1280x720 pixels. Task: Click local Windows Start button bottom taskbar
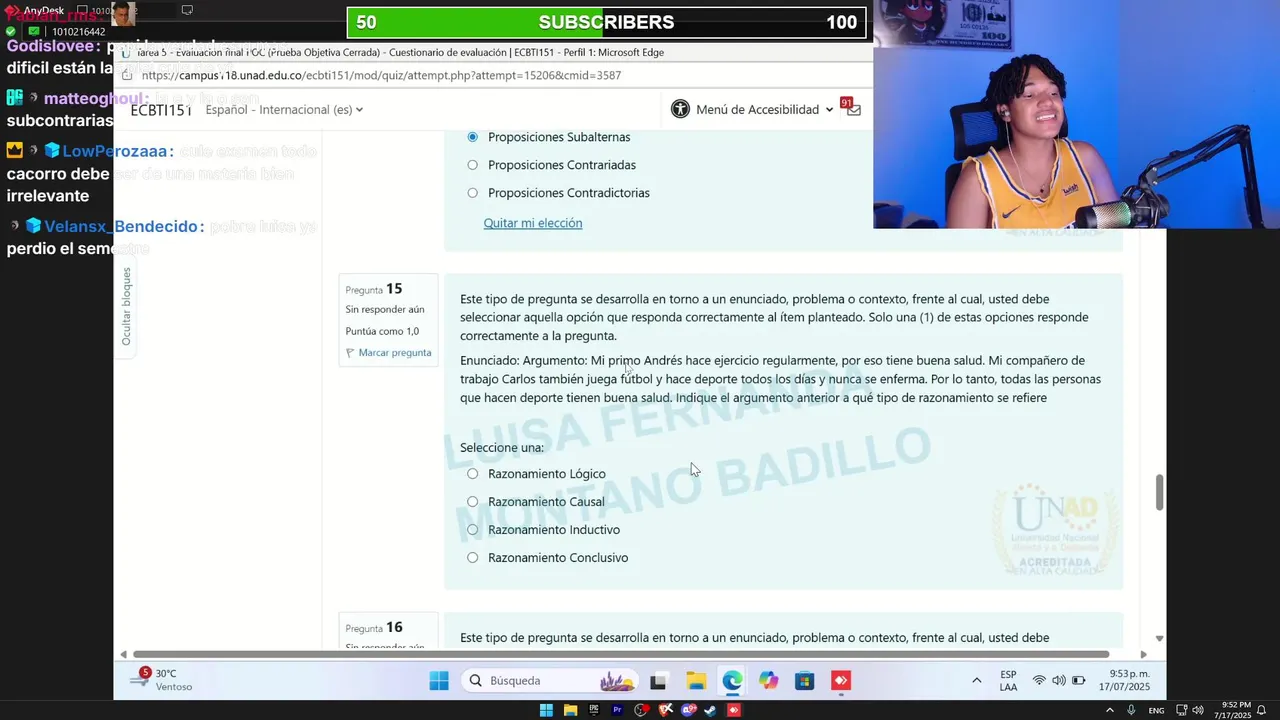point(546,710)
